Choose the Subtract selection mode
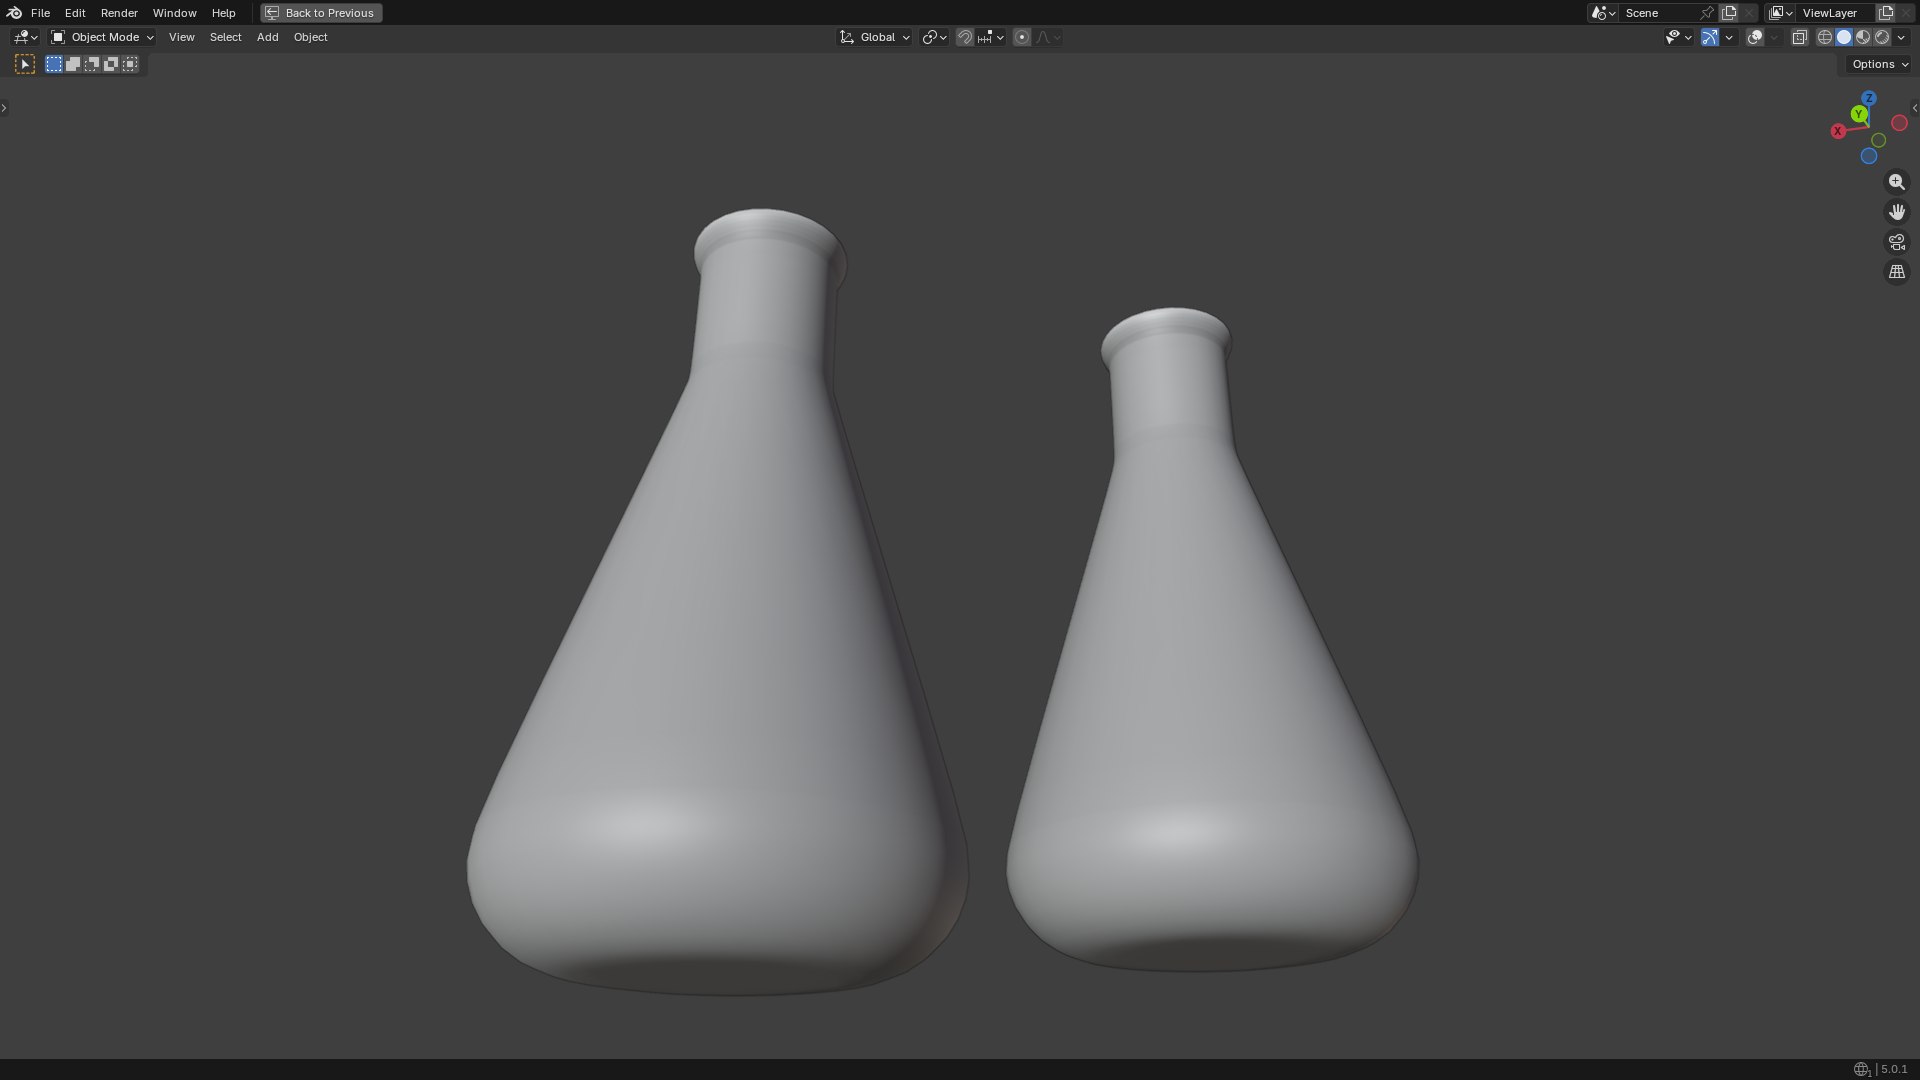Screen dimensions: 1920x1080 (92, 64)
